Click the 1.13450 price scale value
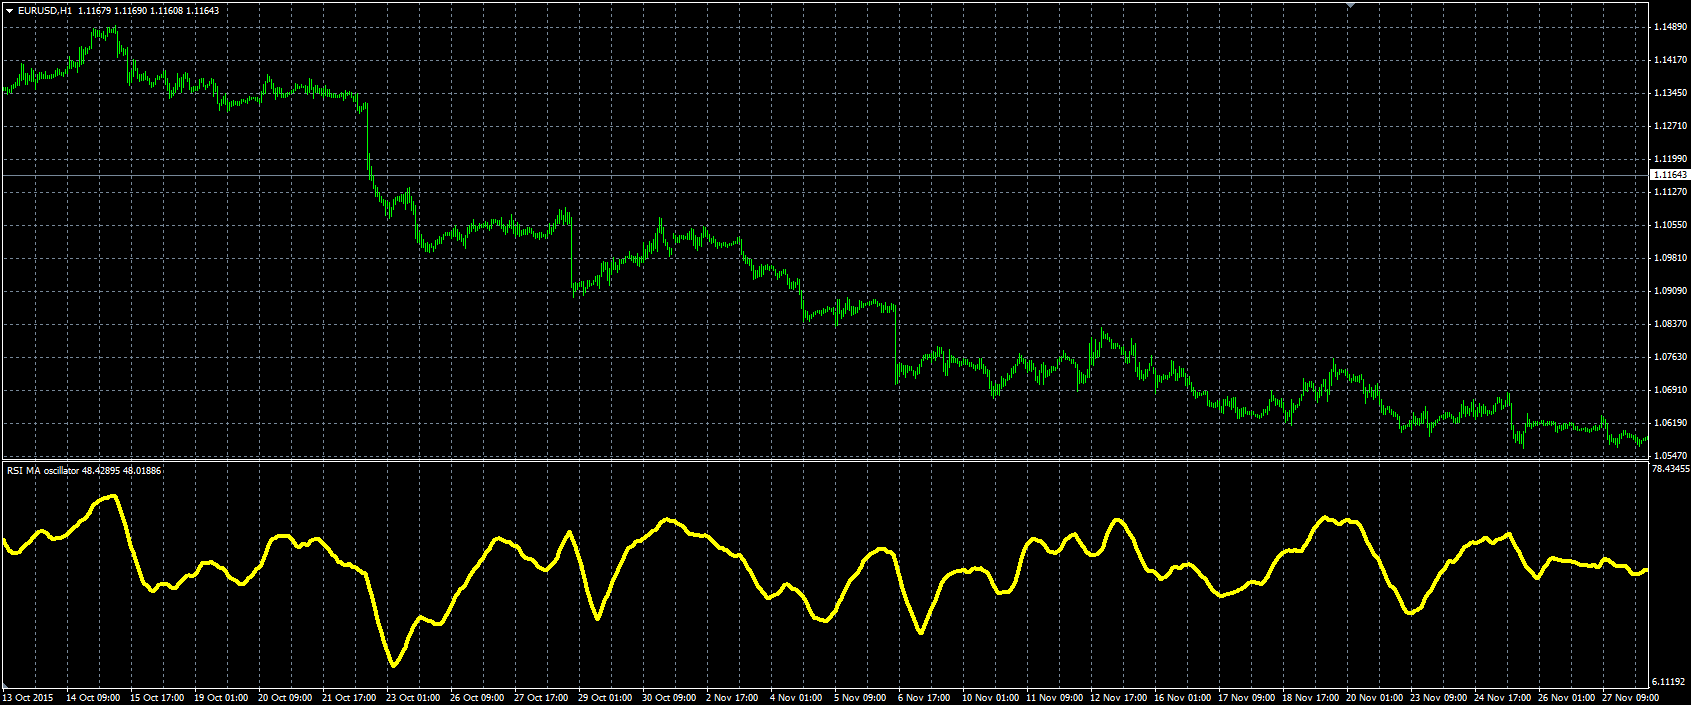Viewport: 1691px width, 705px height. pyautogui.click(x=1671, y=93)
